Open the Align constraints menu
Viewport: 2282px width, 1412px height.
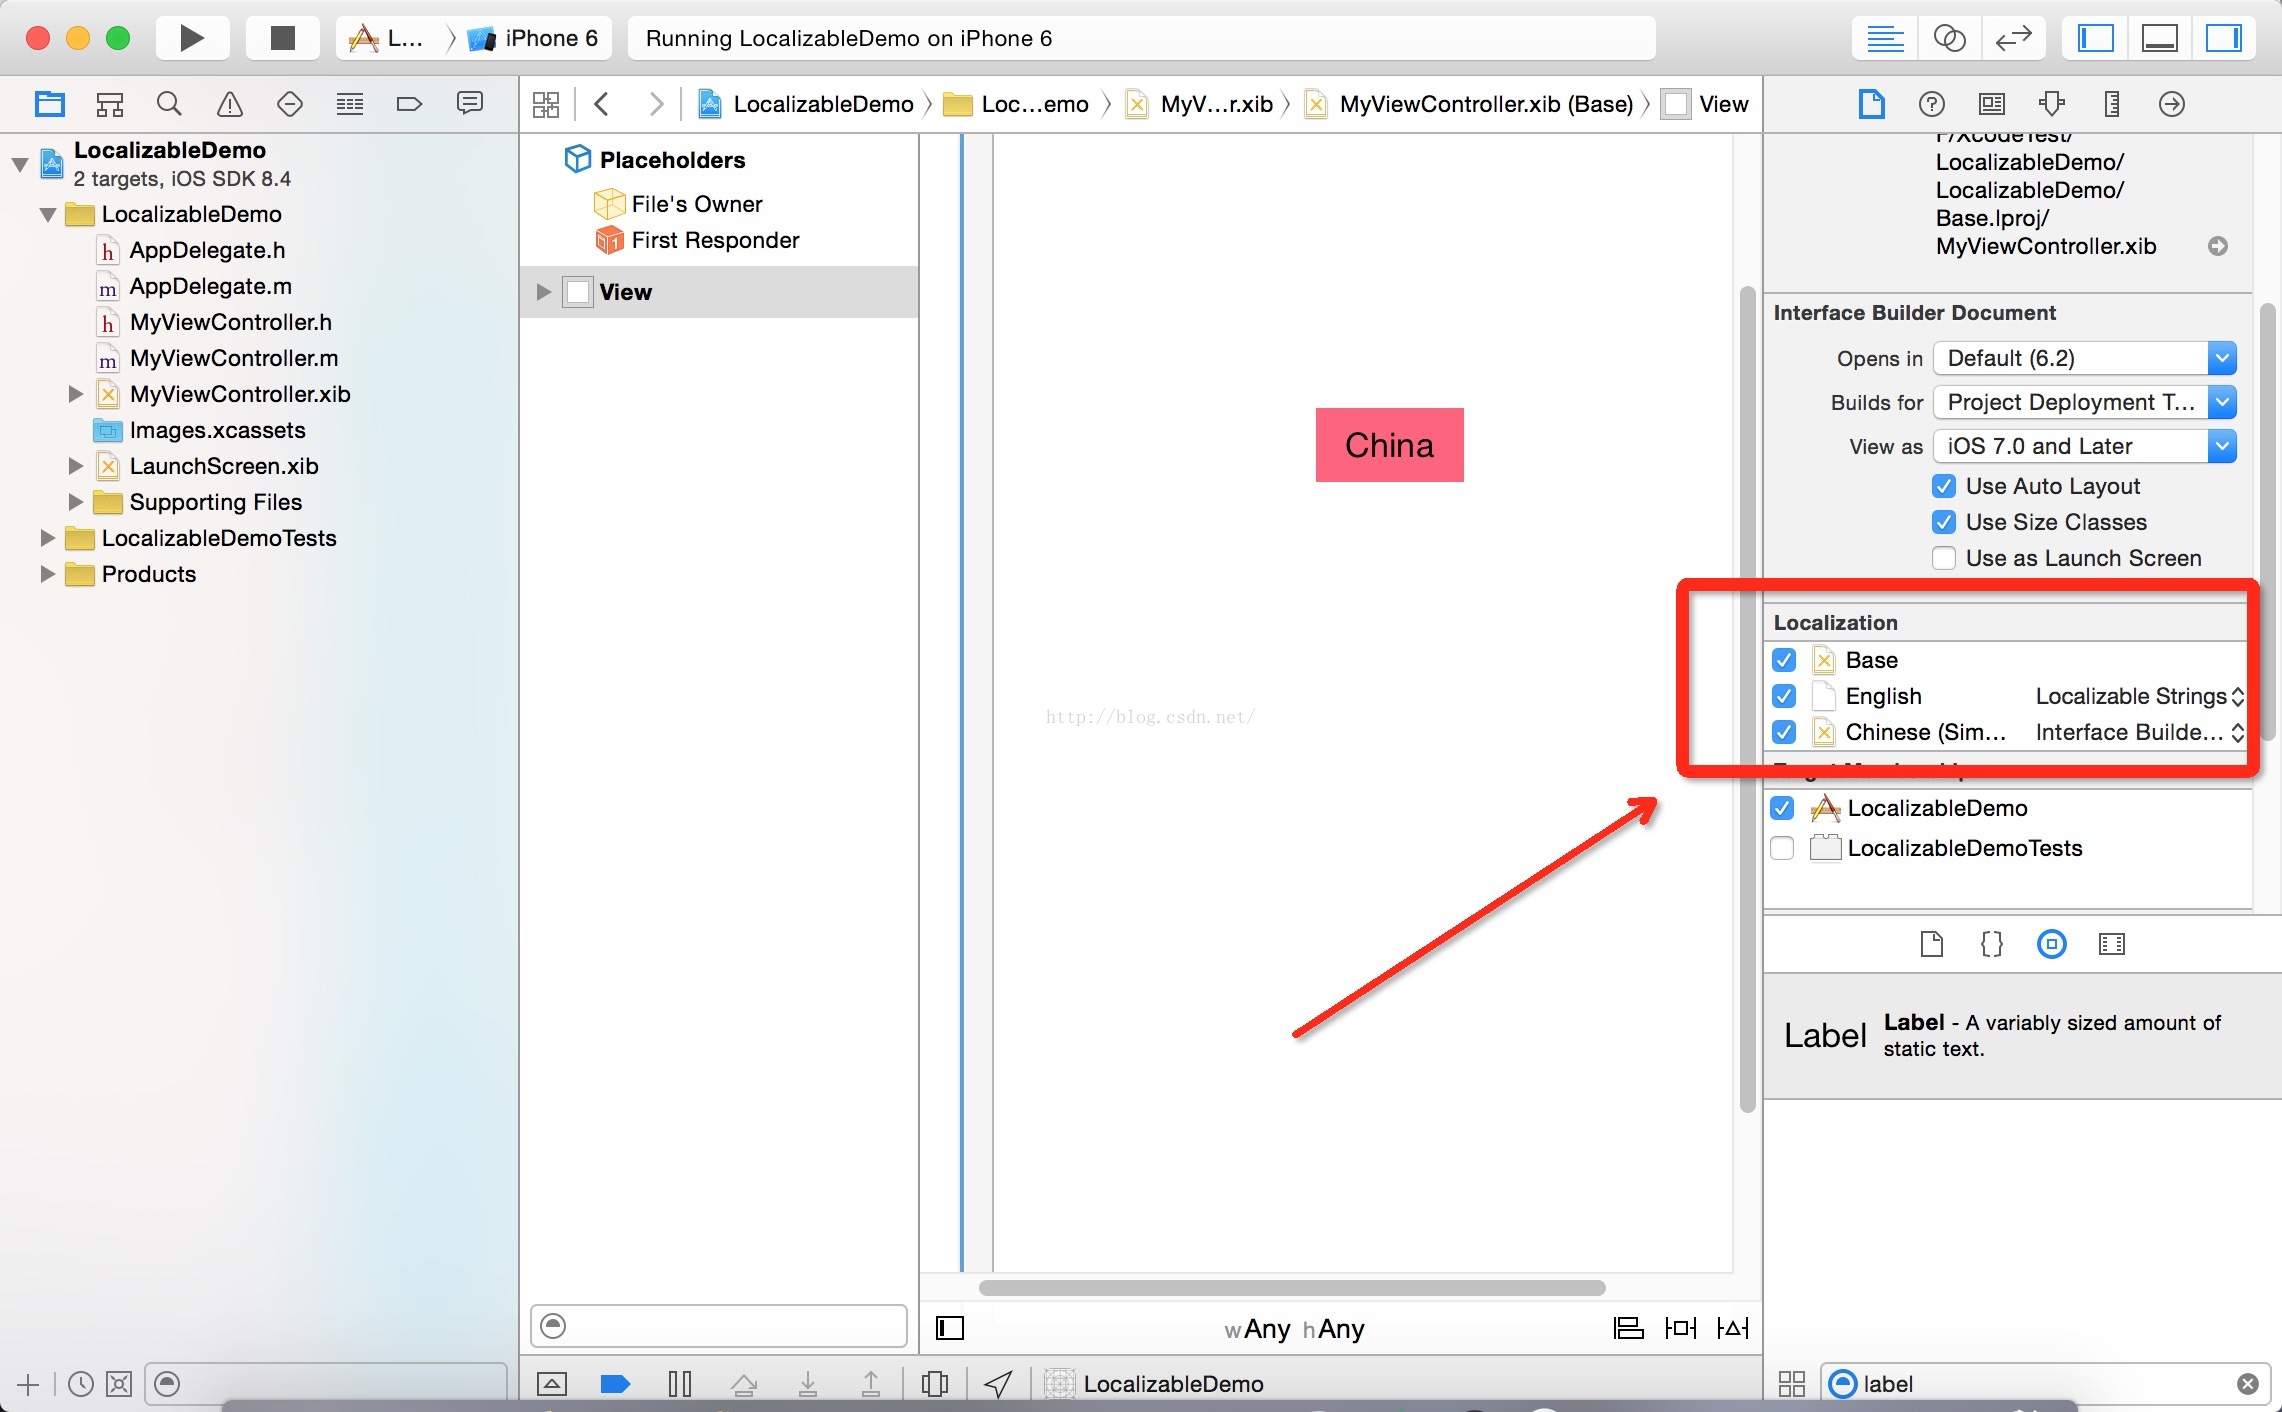tap(1629, 1328)
